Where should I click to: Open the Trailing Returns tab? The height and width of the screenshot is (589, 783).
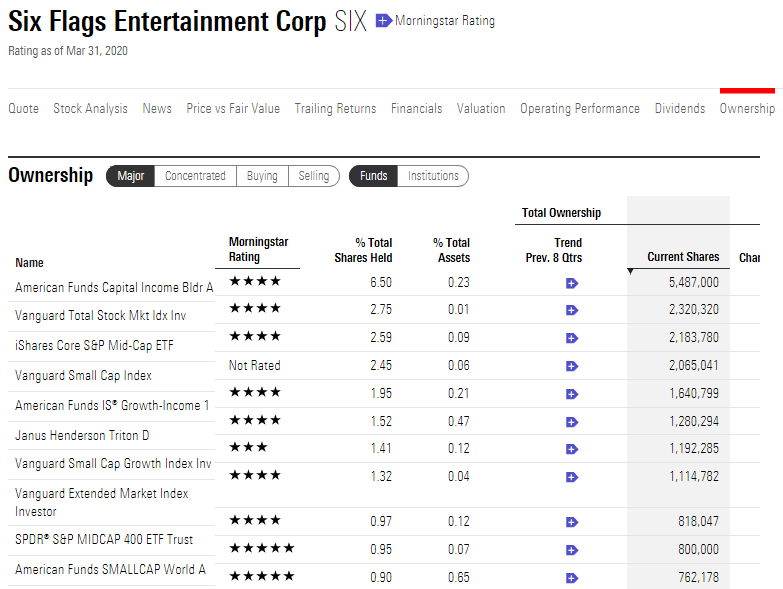335,108
